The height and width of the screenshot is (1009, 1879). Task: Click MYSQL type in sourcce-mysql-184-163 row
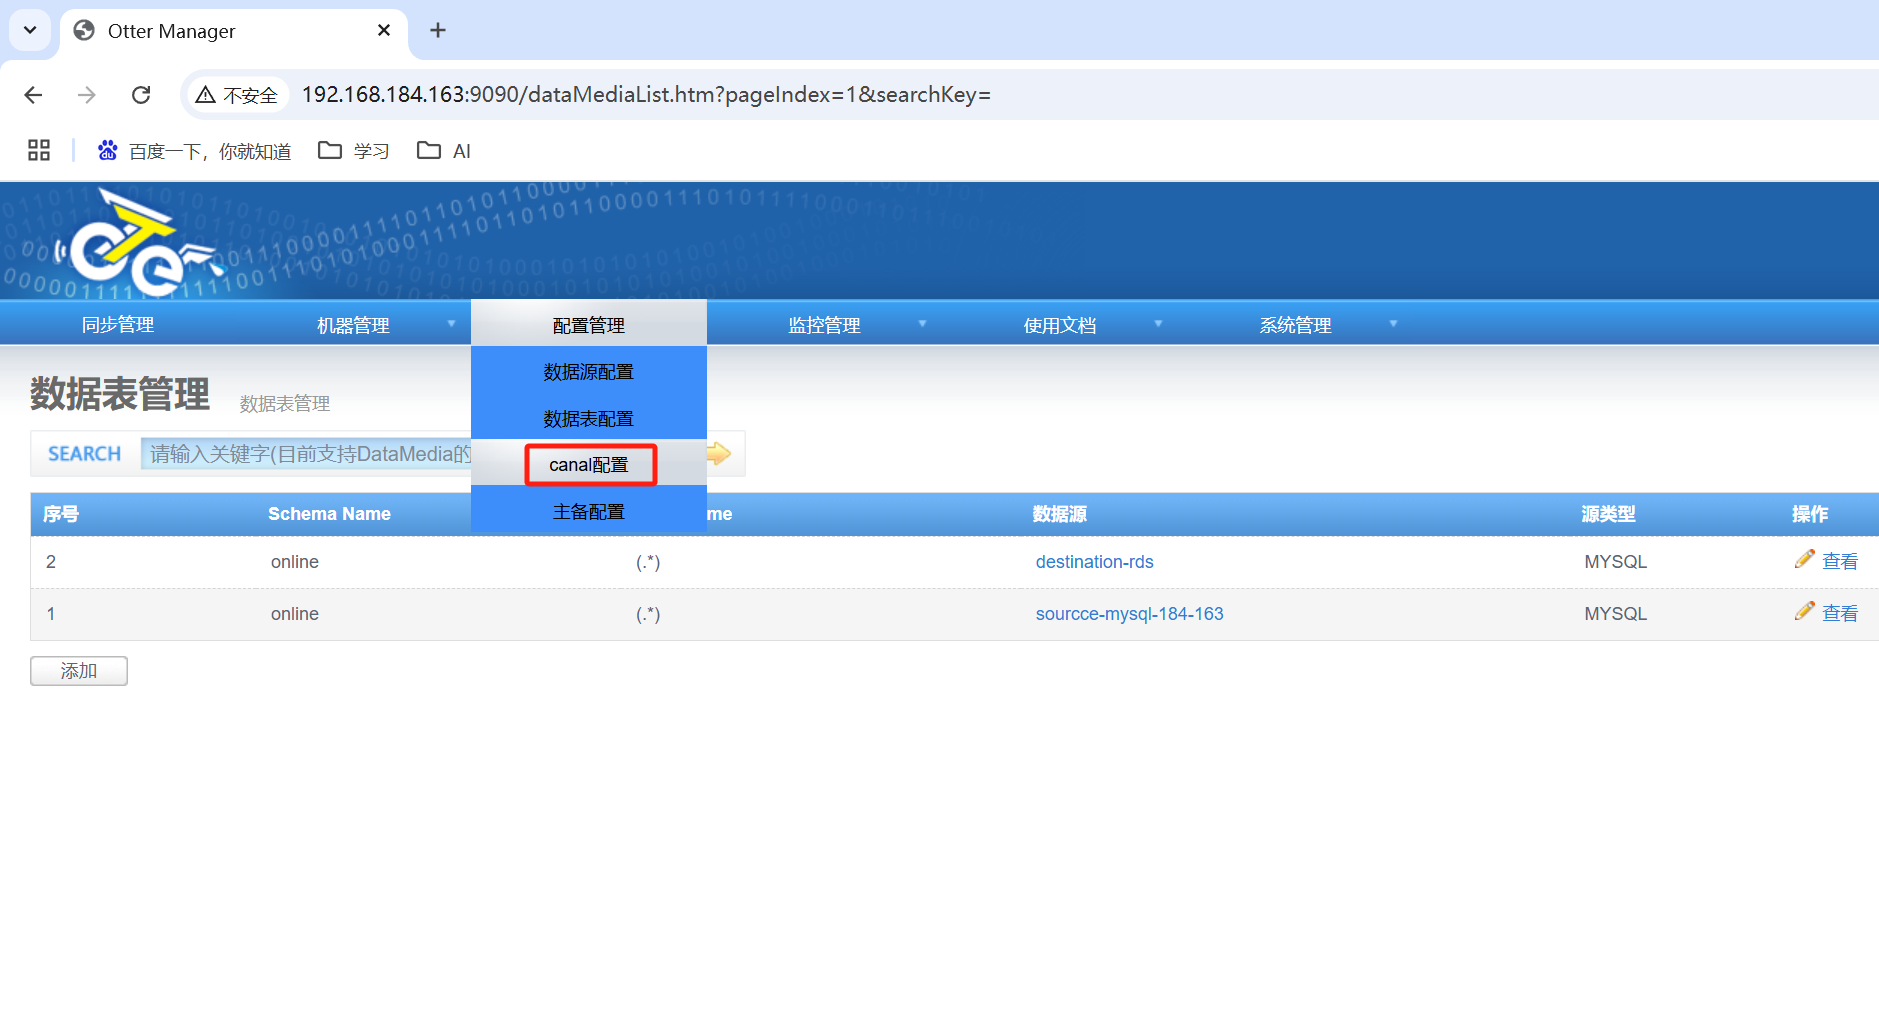pos(1615,614)
